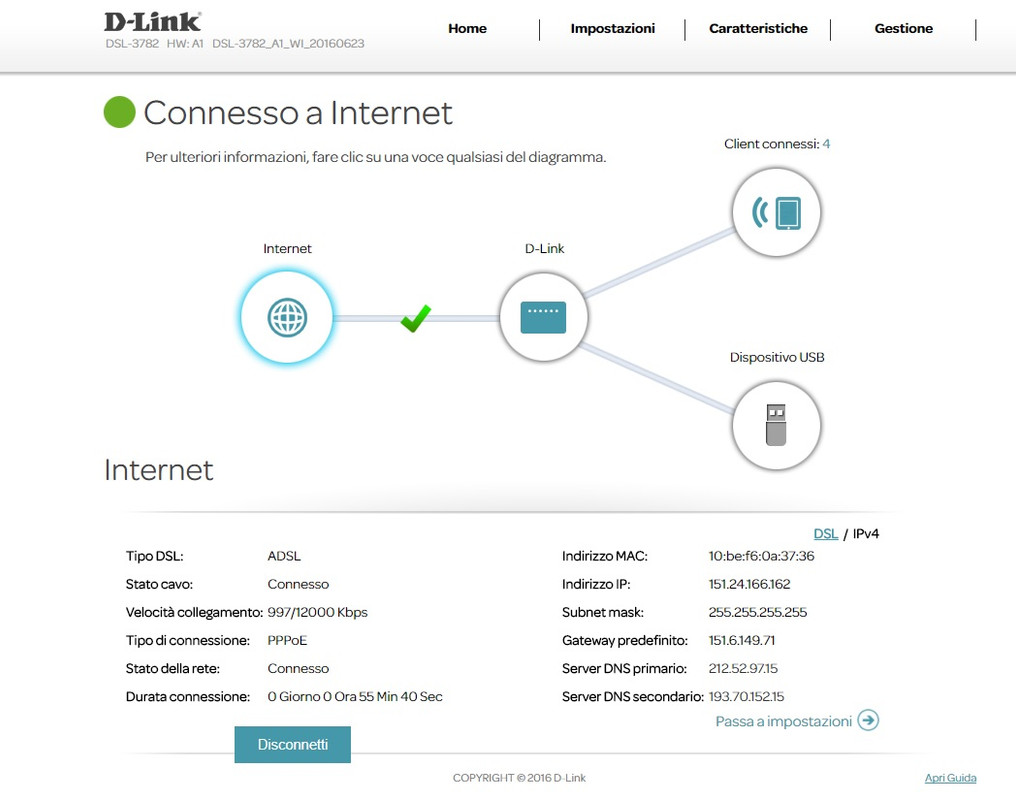Image resolution: width=1016 pixels, height=800 pixels.
Task: Click the Internet label above the globe
Action: click(287, 248)
